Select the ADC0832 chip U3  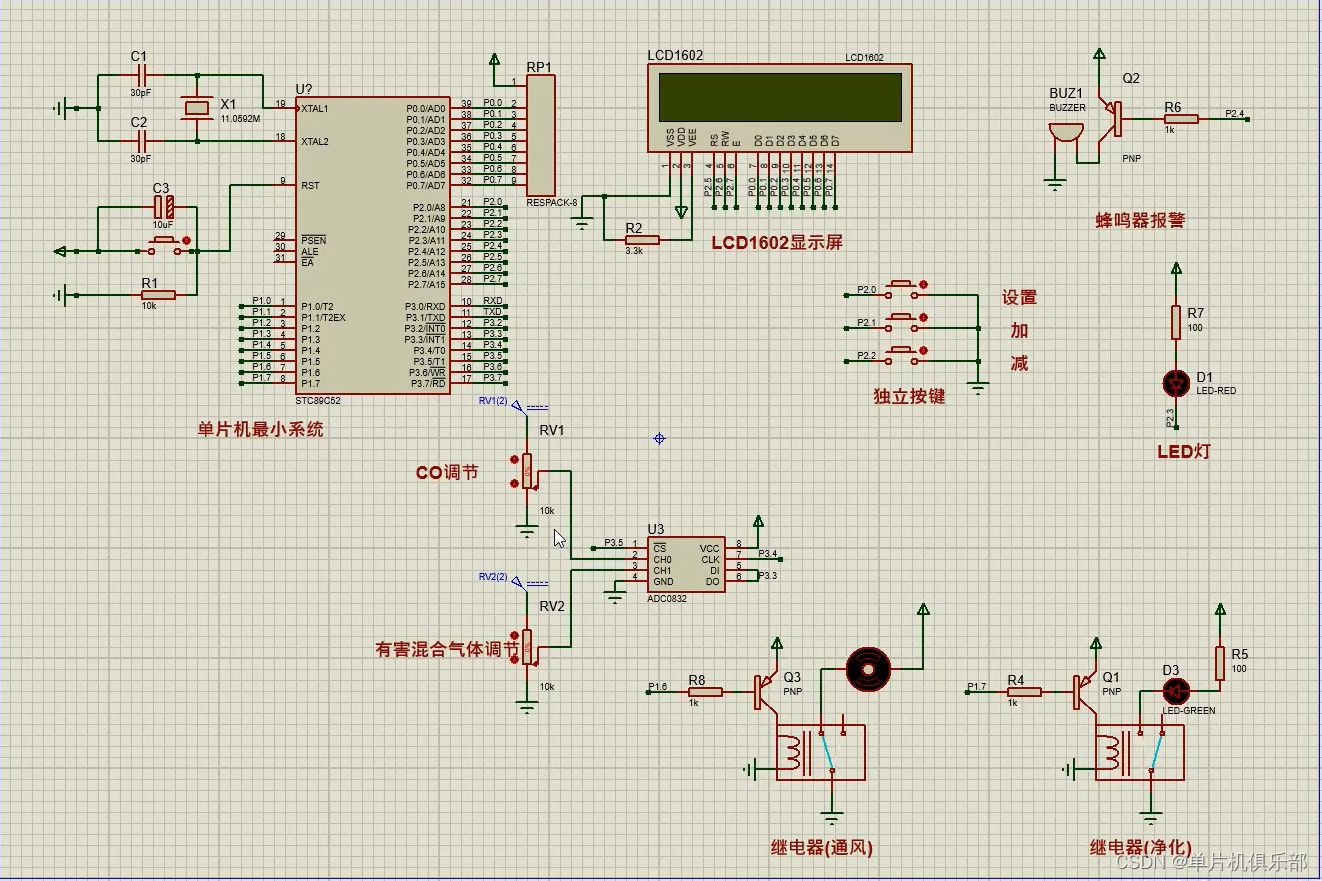coord(686,565)
